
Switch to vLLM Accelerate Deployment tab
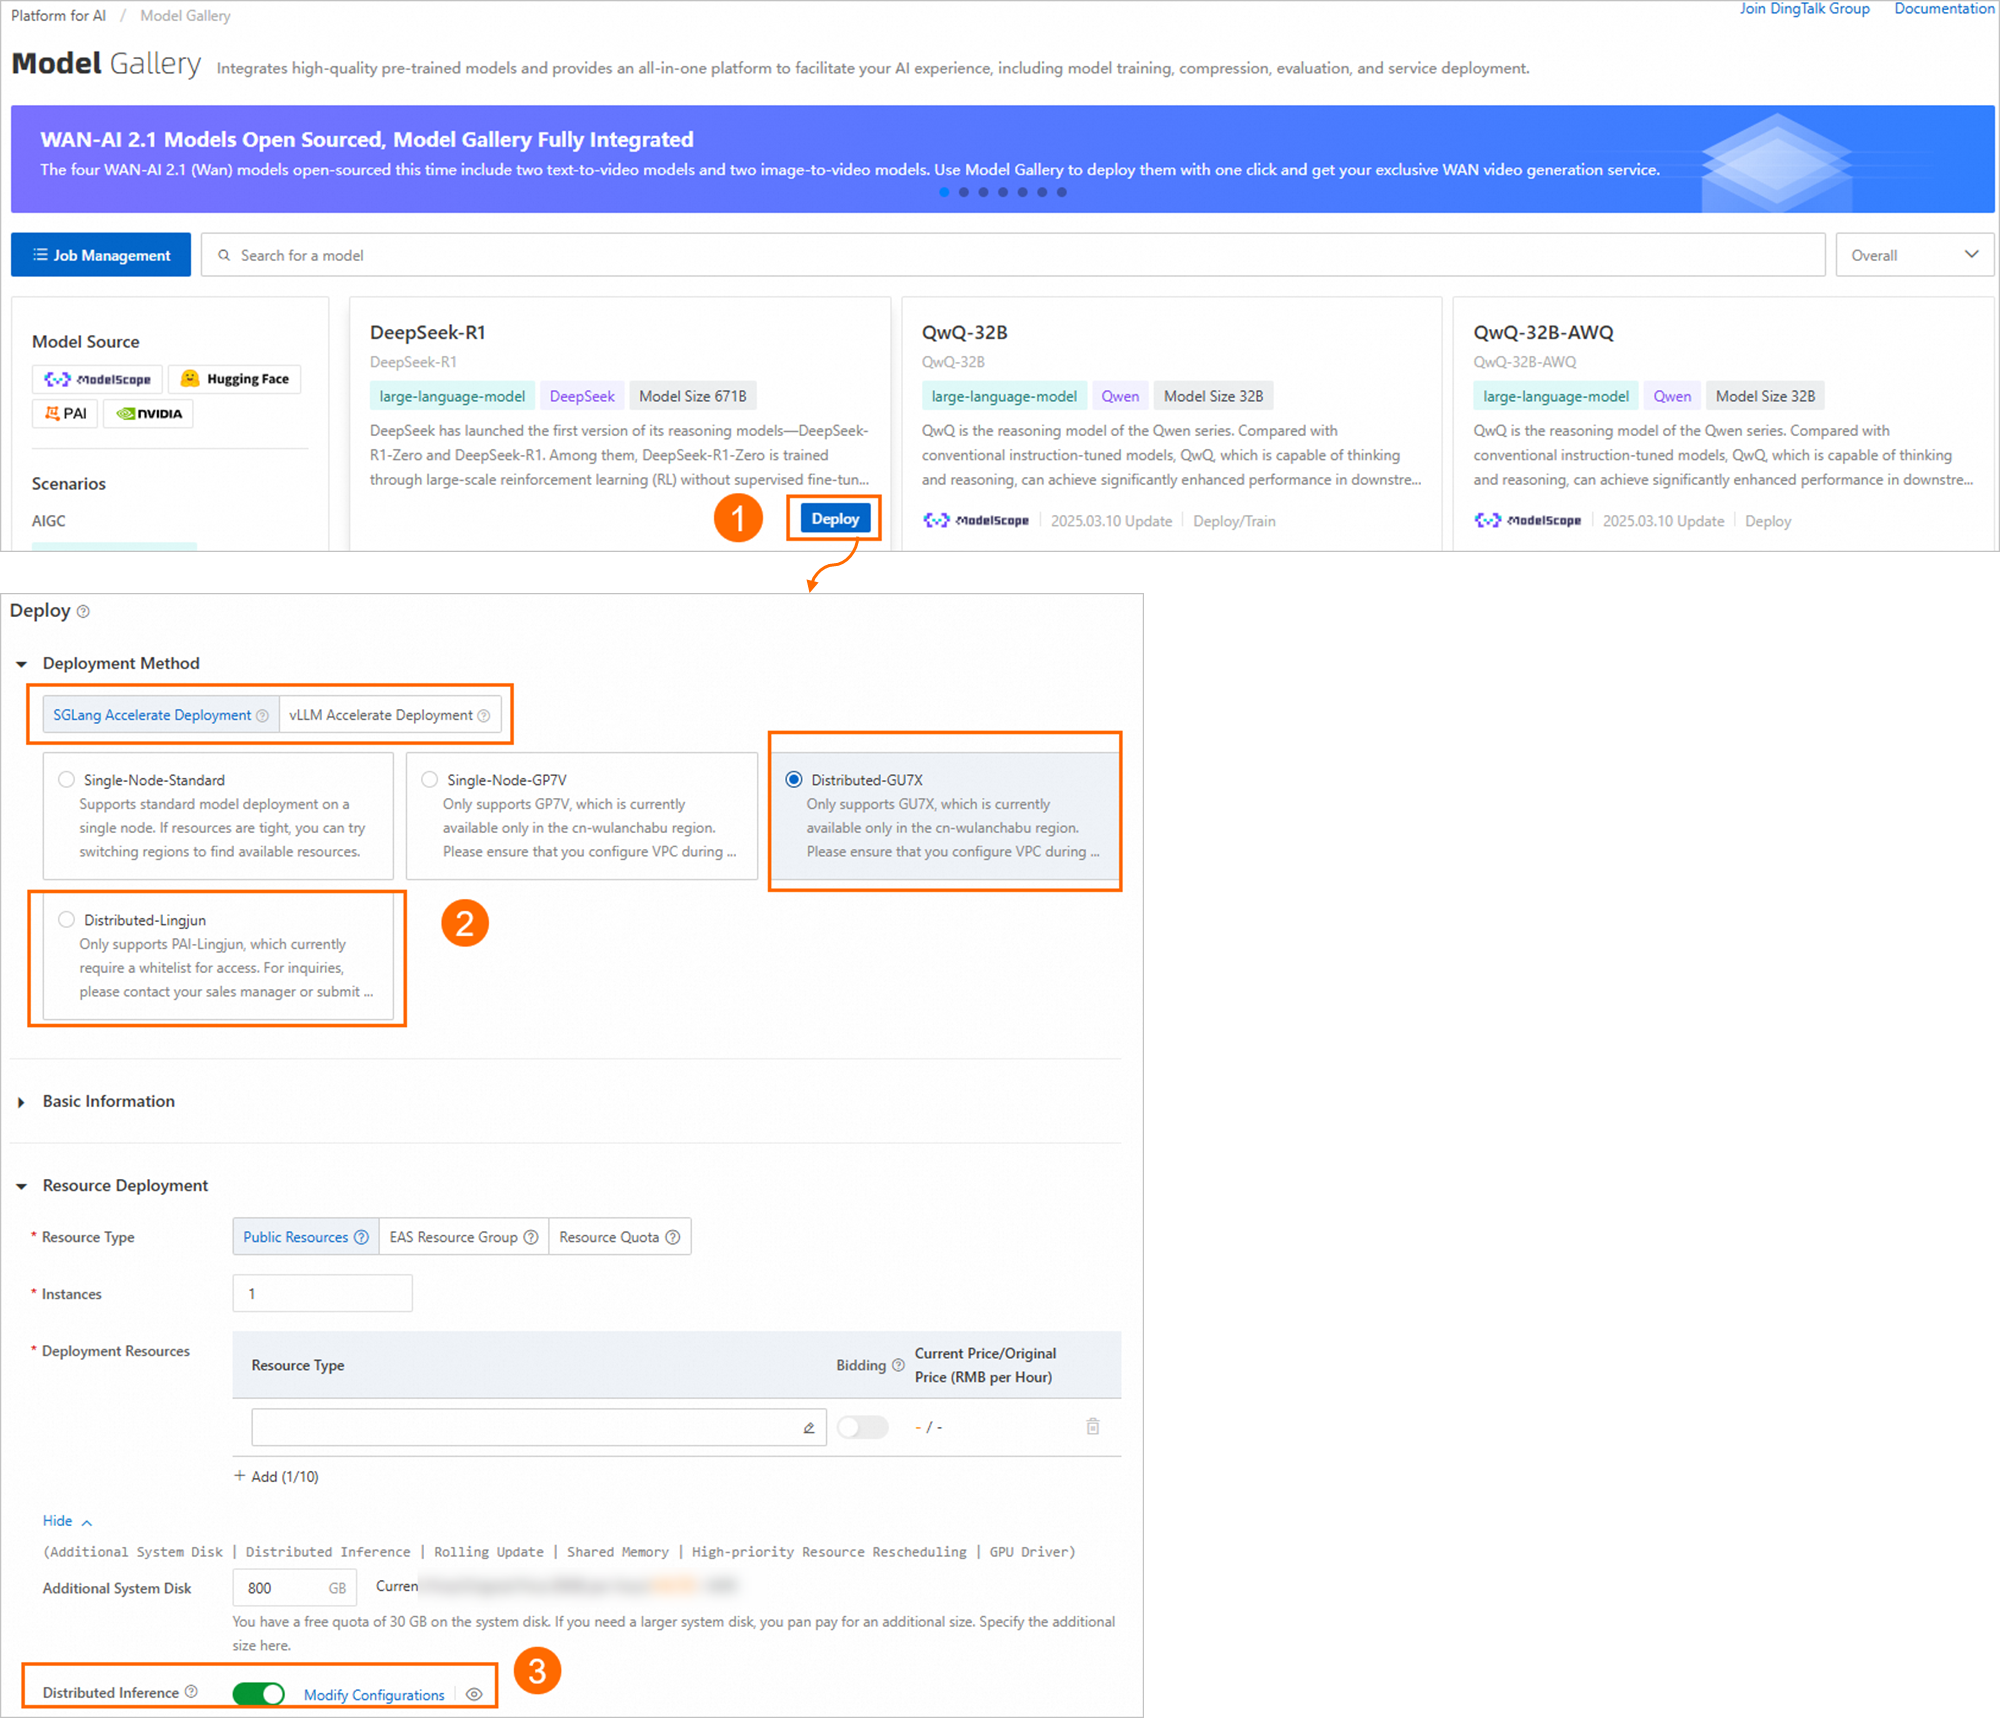coord(381,715)
